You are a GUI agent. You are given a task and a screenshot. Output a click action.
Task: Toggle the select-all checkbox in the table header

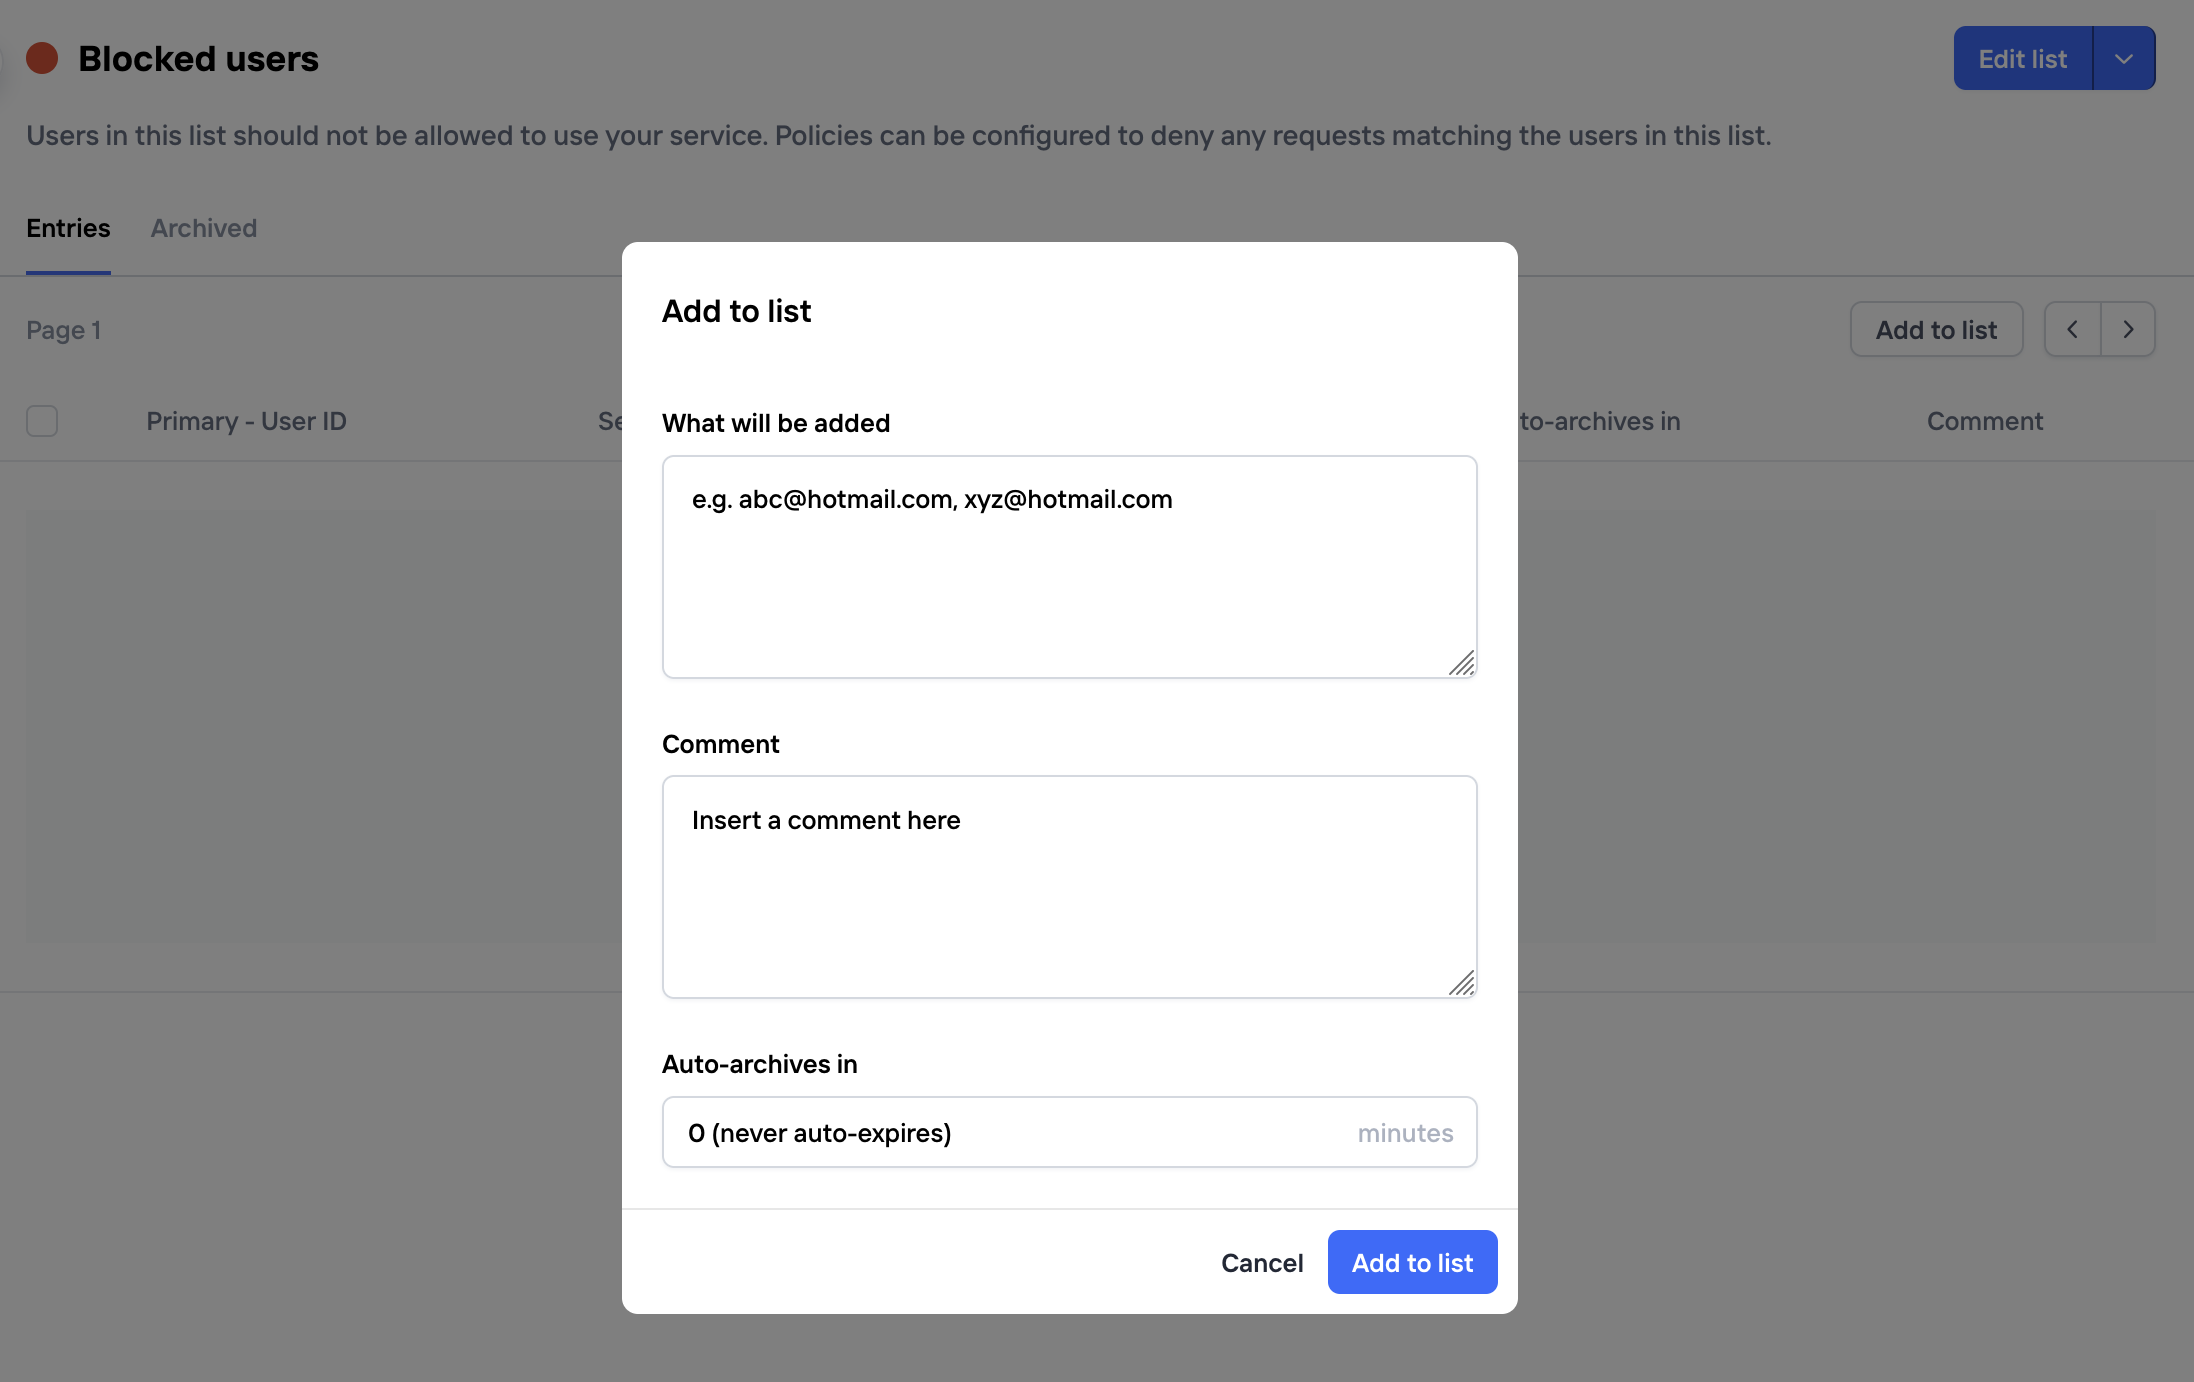41,421
